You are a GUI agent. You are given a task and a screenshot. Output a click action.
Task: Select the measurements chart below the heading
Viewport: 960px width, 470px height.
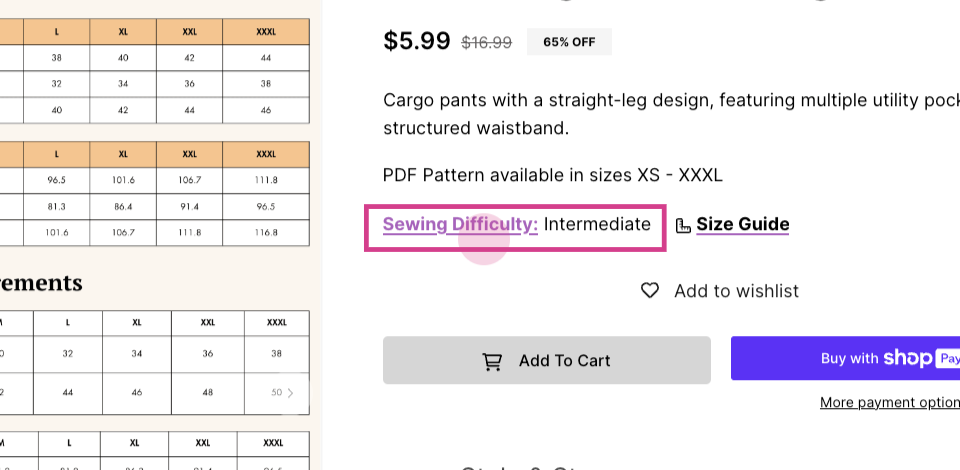point(155,362)
